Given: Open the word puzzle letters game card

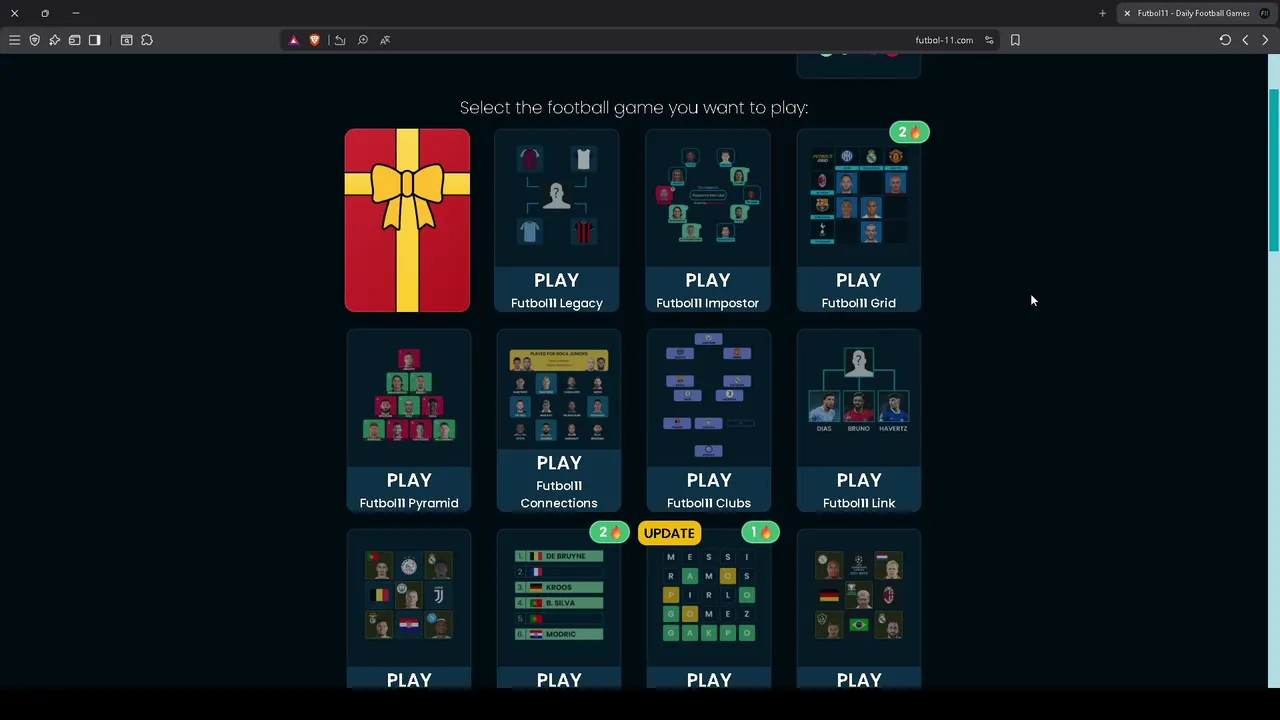Looking at the screenshot, I should pos(709,608).
